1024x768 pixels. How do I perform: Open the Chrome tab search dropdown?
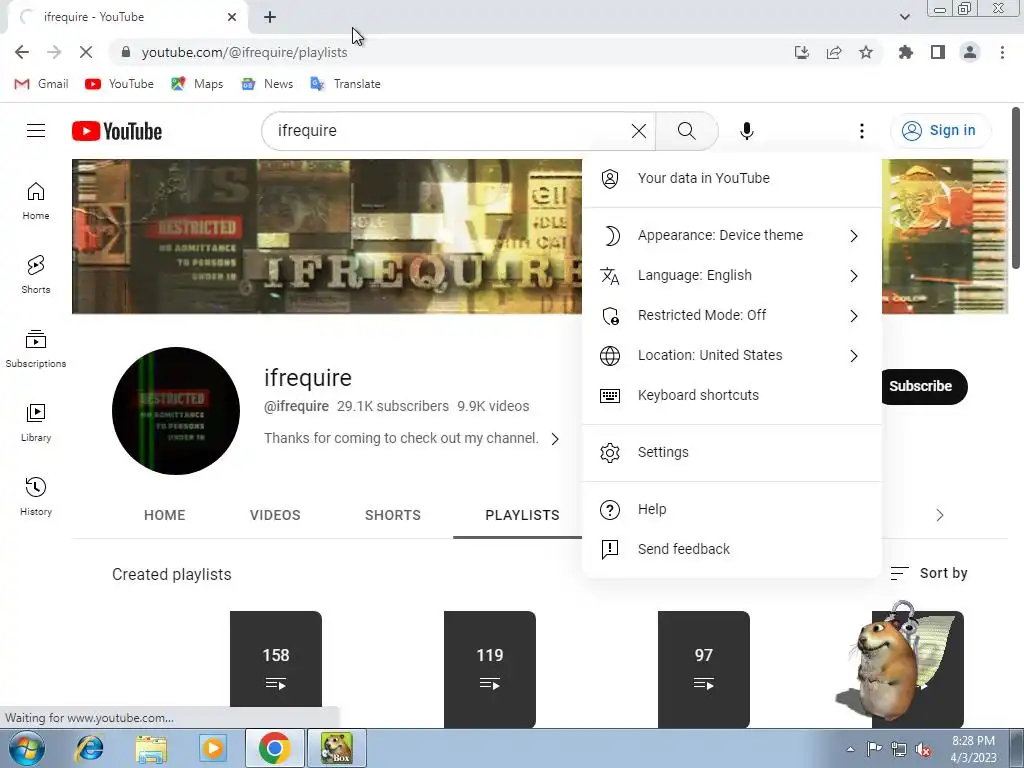[x=904, y=17]
